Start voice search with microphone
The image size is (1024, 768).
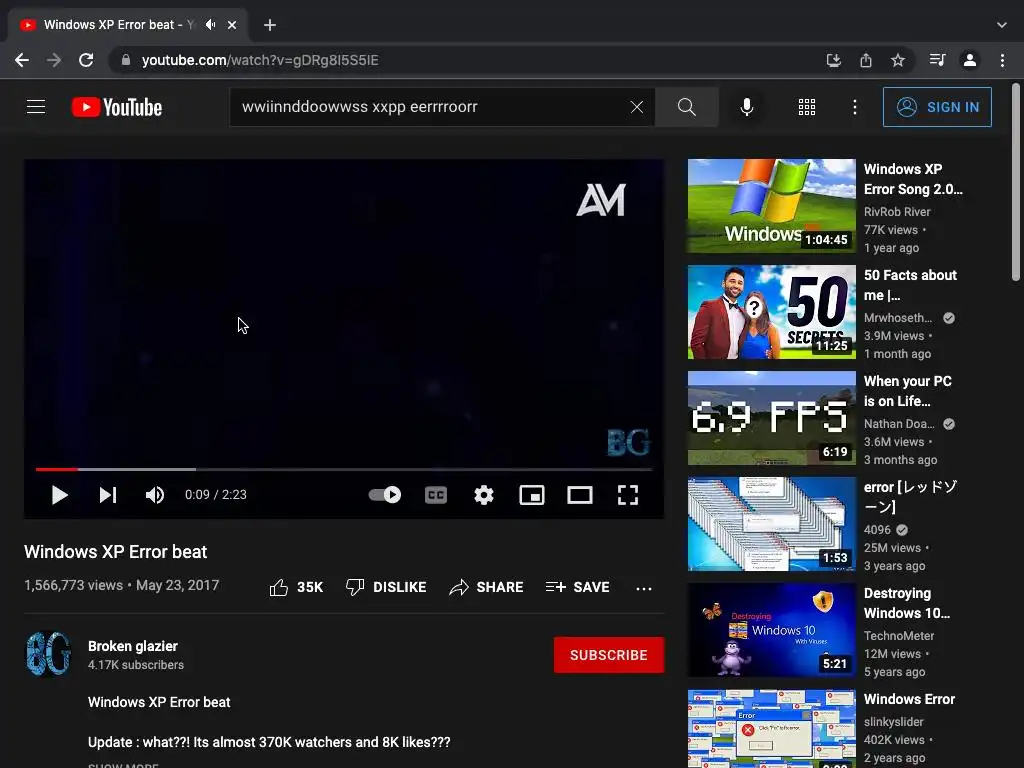(746, 106)
